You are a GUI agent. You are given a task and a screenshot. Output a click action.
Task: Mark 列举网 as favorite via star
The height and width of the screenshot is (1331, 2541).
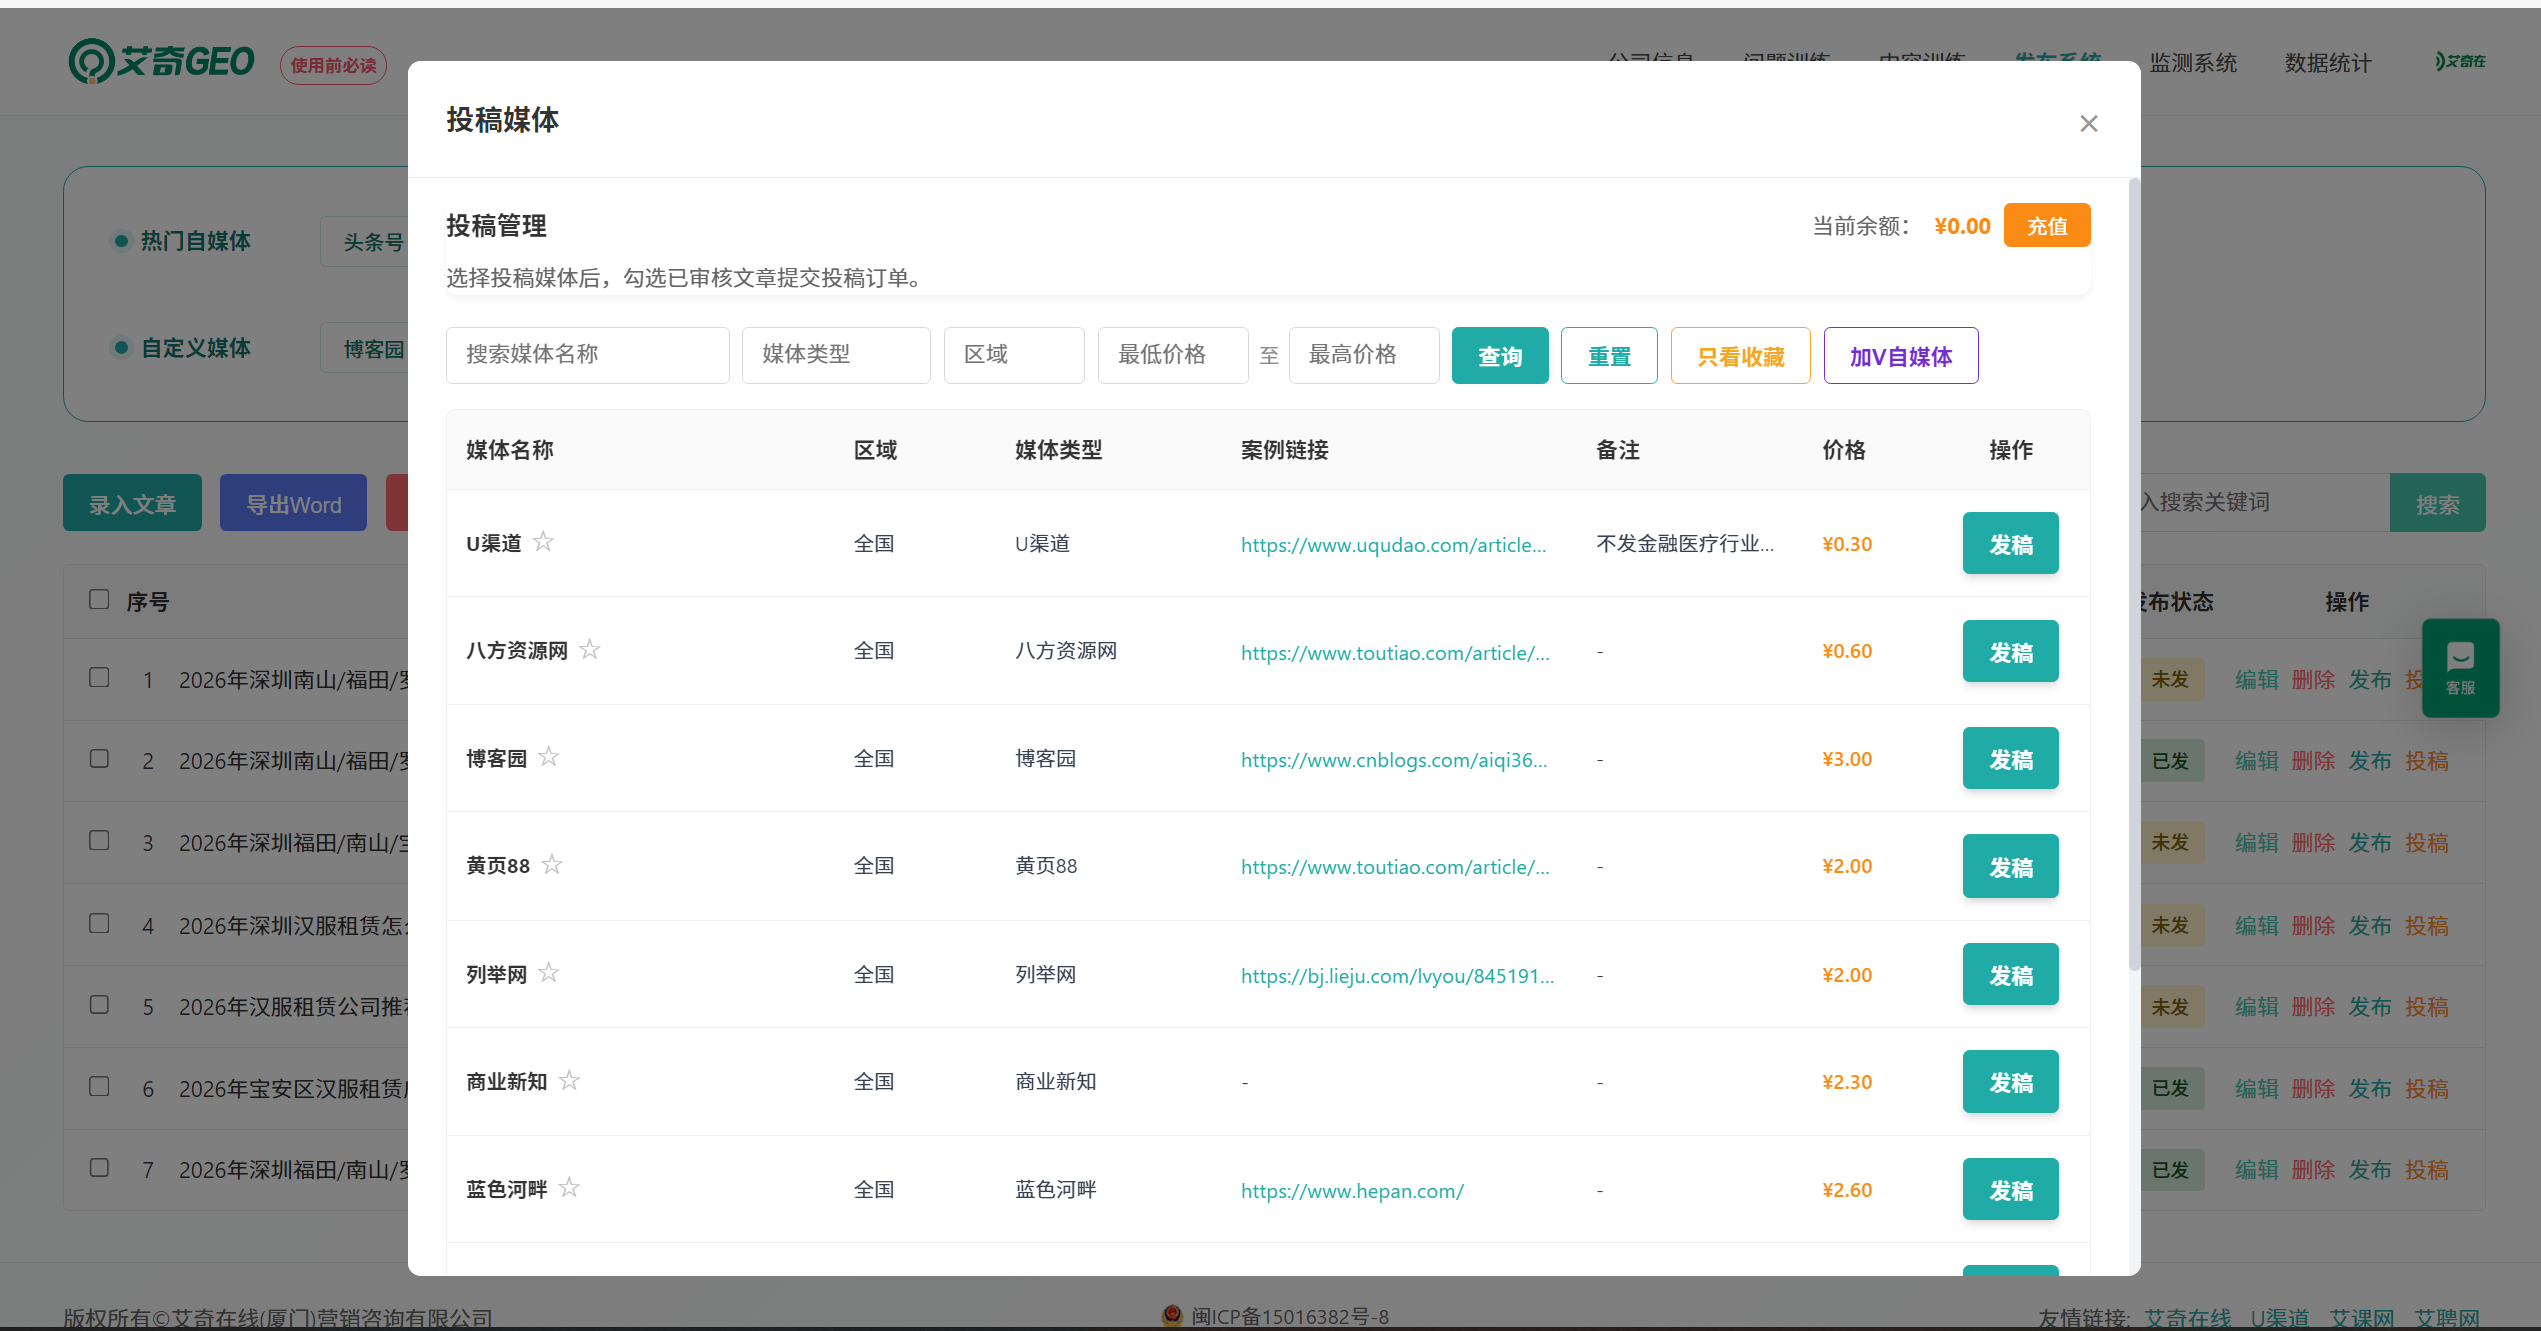(549, 973)
